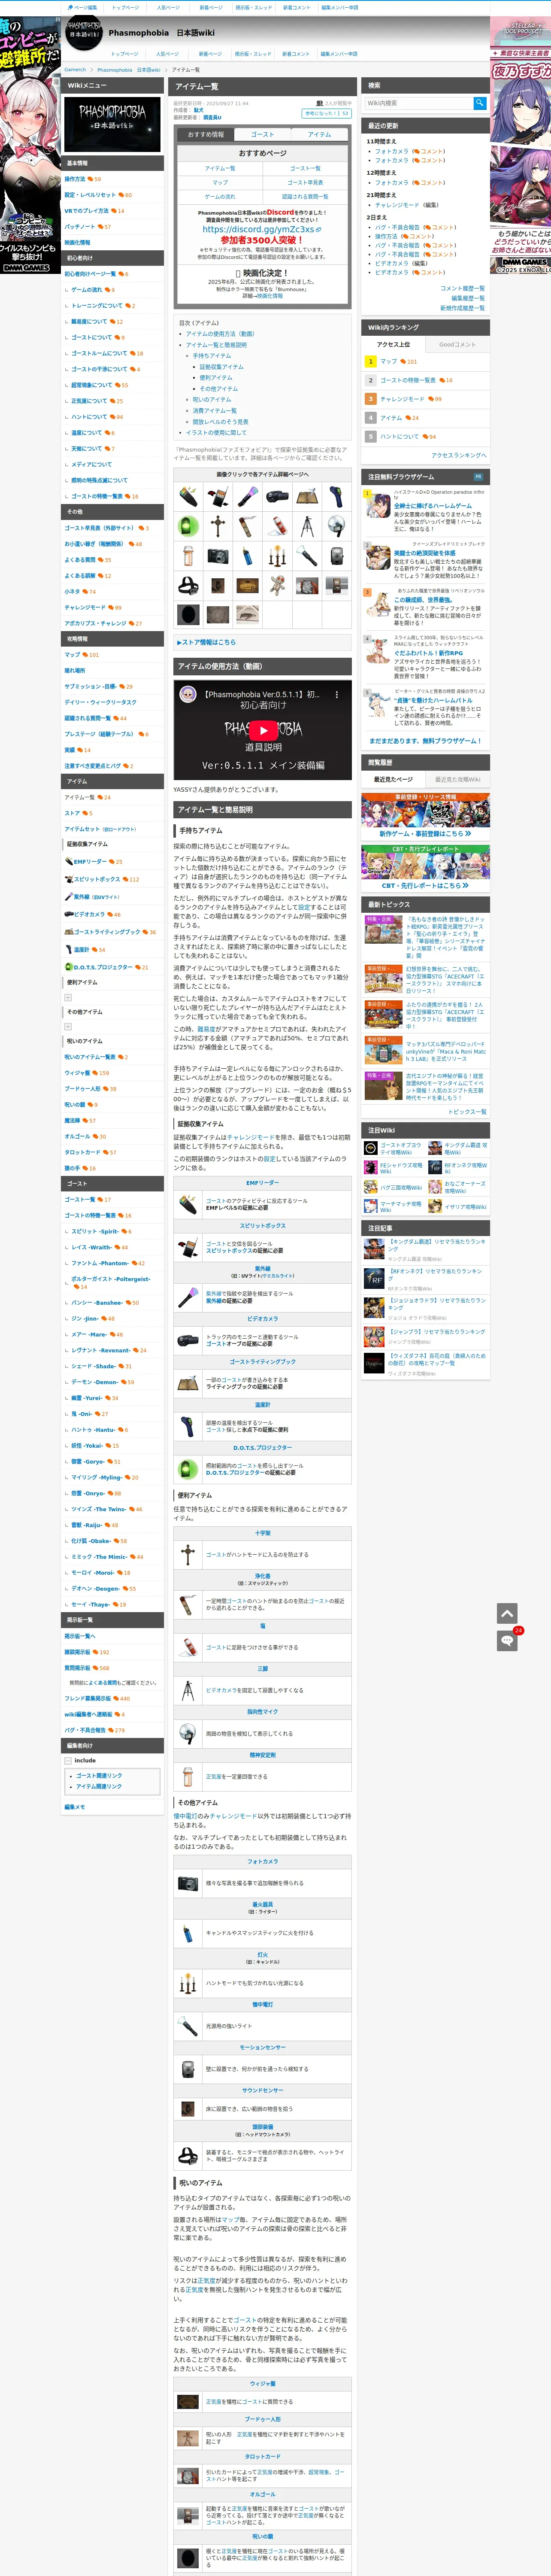The height and width of the screenshot is (2576, 551).
Task: Open 映画化情報 link in movie notice
Action: pyautogui.click(x=269, y=296)
